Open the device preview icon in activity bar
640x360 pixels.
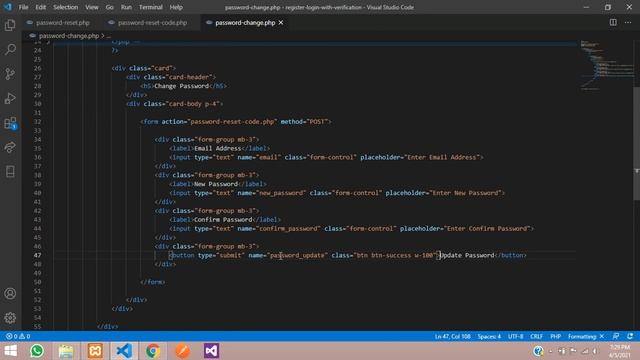tap(10, 171)
